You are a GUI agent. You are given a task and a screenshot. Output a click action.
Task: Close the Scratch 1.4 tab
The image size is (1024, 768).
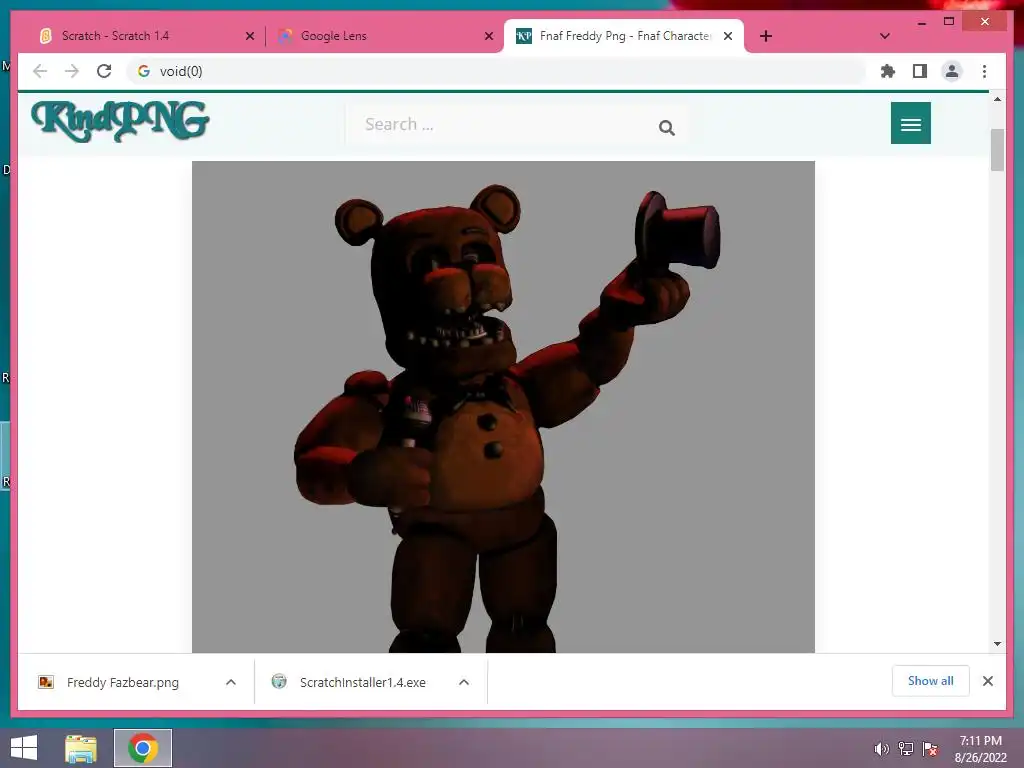coord(249,36)
